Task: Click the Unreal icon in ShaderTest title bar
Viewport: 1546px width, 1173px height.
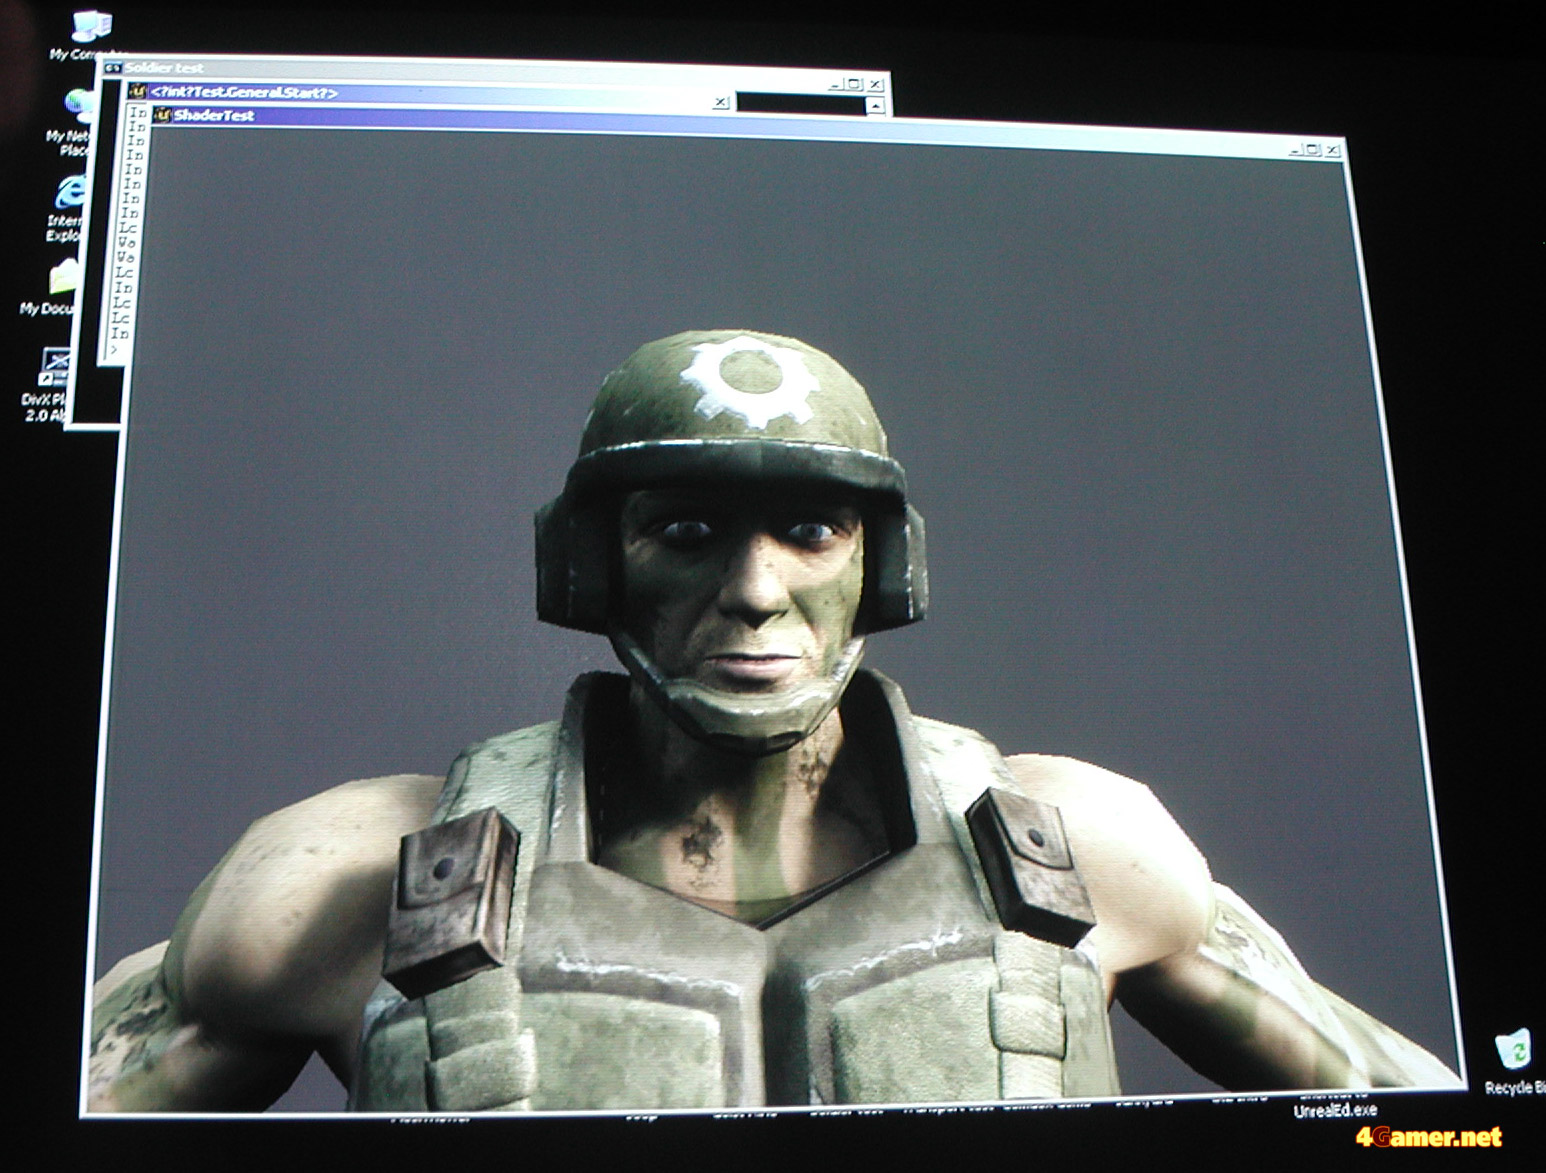Action: tap(163, 115)
